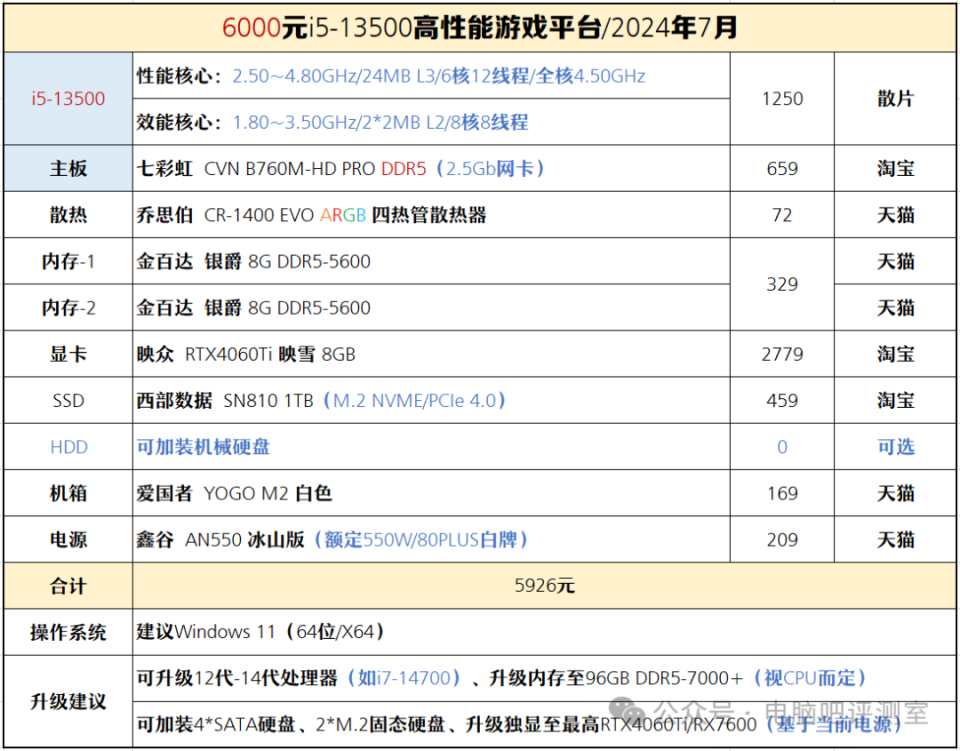
Task: Click the 西部数据 SN810 1TB entry
Action: [x=431, y=400]
